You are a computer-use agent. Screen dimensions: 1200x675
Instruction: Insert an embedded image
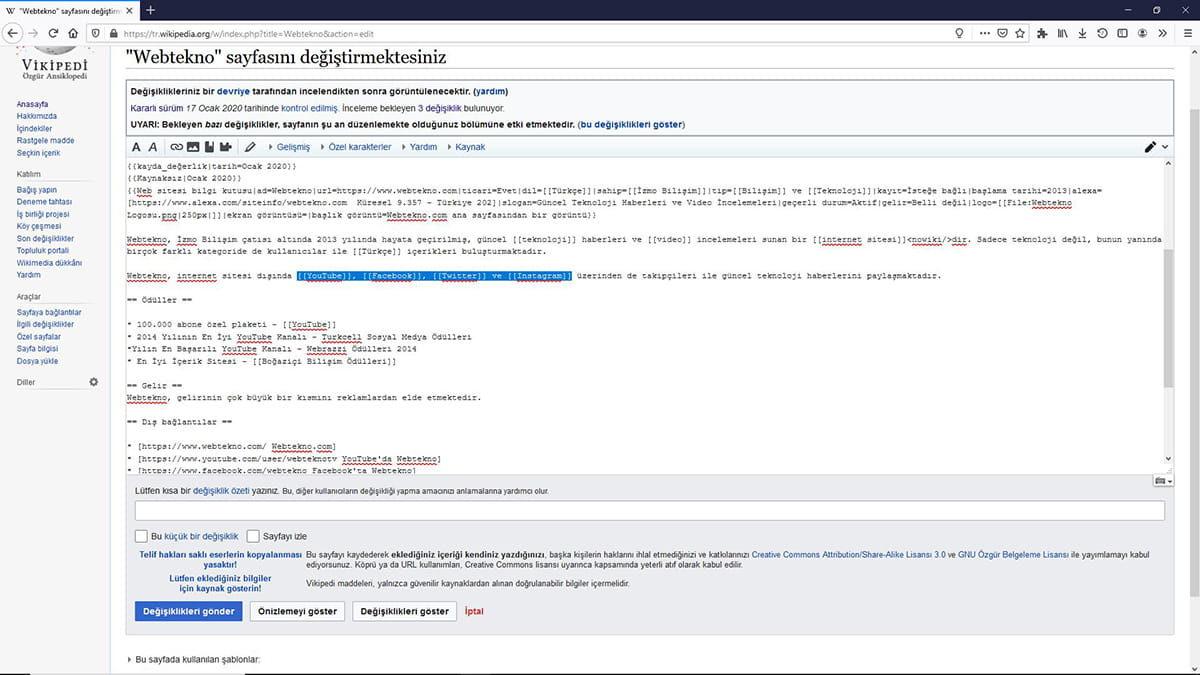(194, 147)
